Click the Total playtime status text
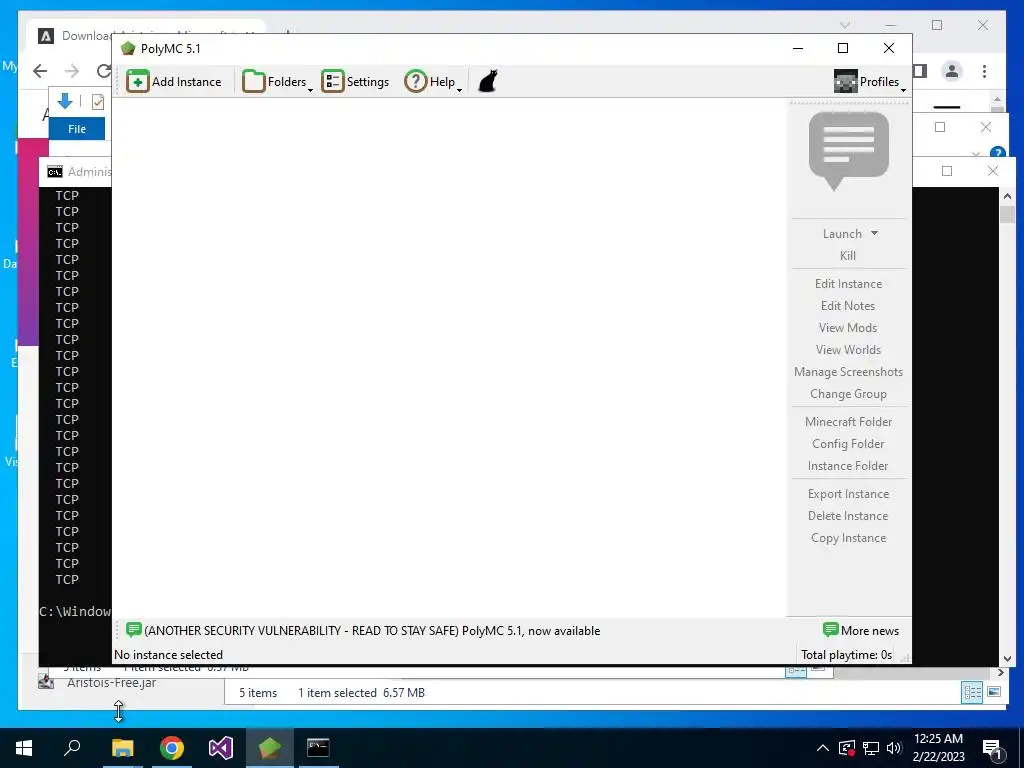The image size is (1024, 768). pos(846,655)
